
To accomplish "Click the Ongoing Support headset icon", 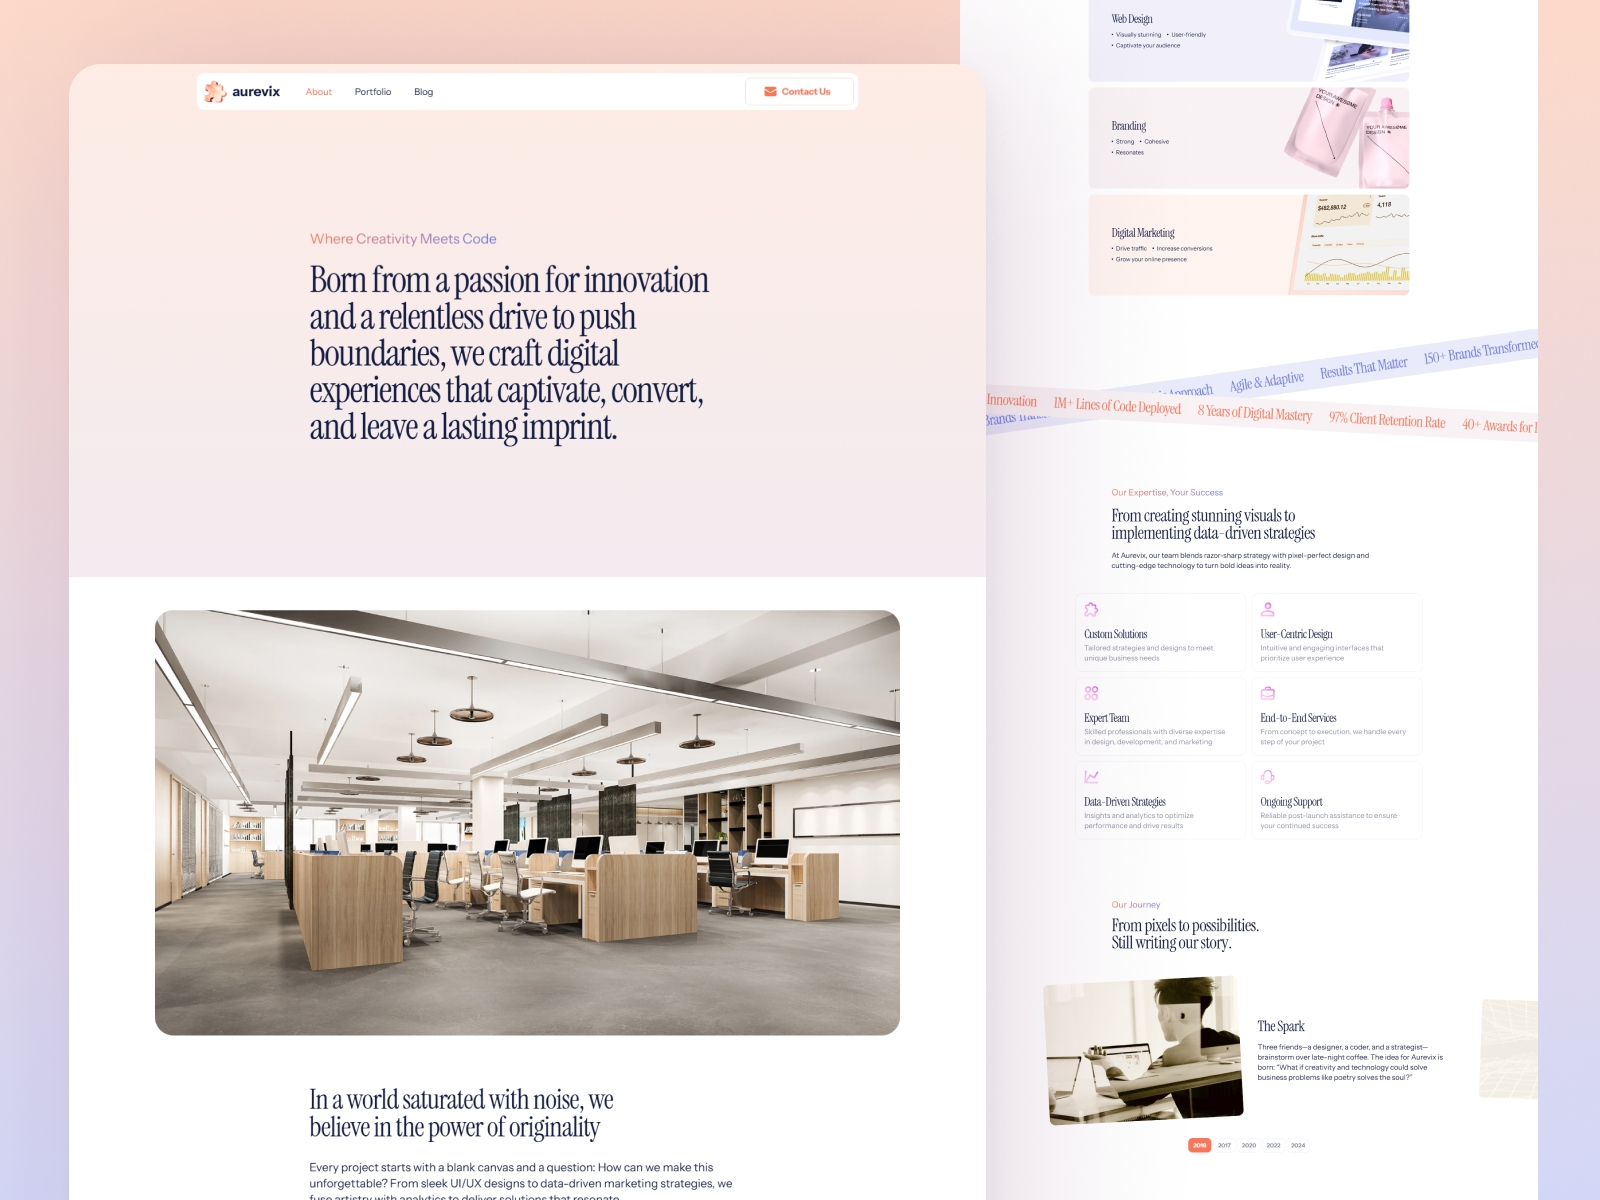I will [1268, 779].
